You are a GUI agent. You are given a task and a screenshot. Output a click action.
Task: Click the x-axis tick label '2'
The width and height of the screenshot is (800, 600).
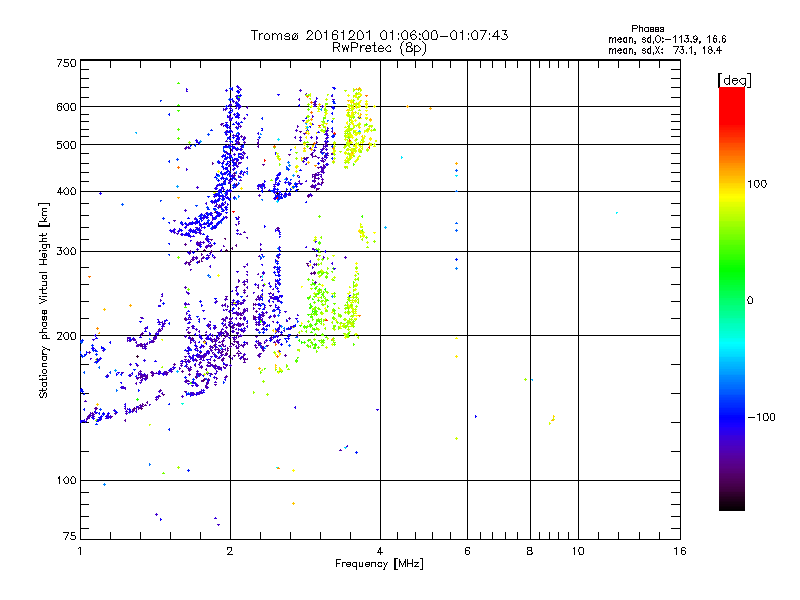(230, 551)
